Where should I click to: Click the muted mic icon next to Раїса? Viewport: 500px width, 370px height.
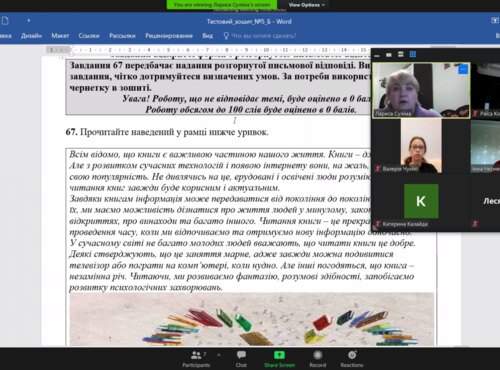pos(475,114)
